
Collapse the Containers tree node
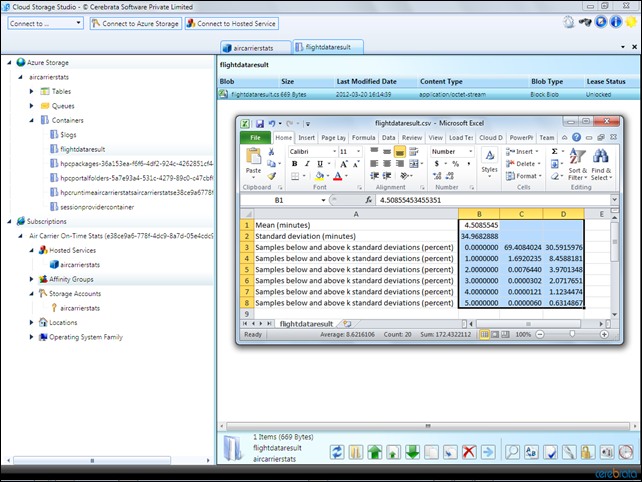32,120
